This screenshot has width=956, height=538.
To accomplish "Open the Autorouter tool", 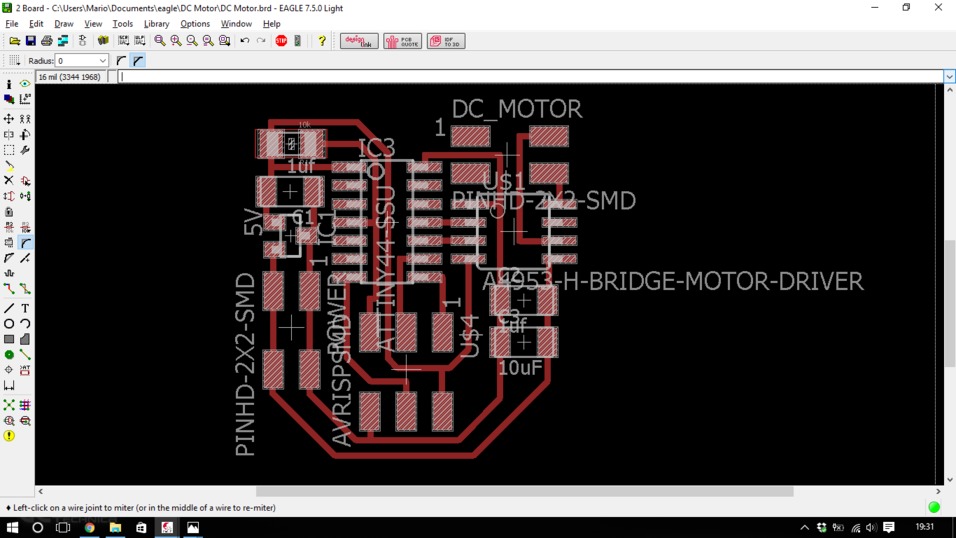I will pyautogui.click(x=25, y=405).
